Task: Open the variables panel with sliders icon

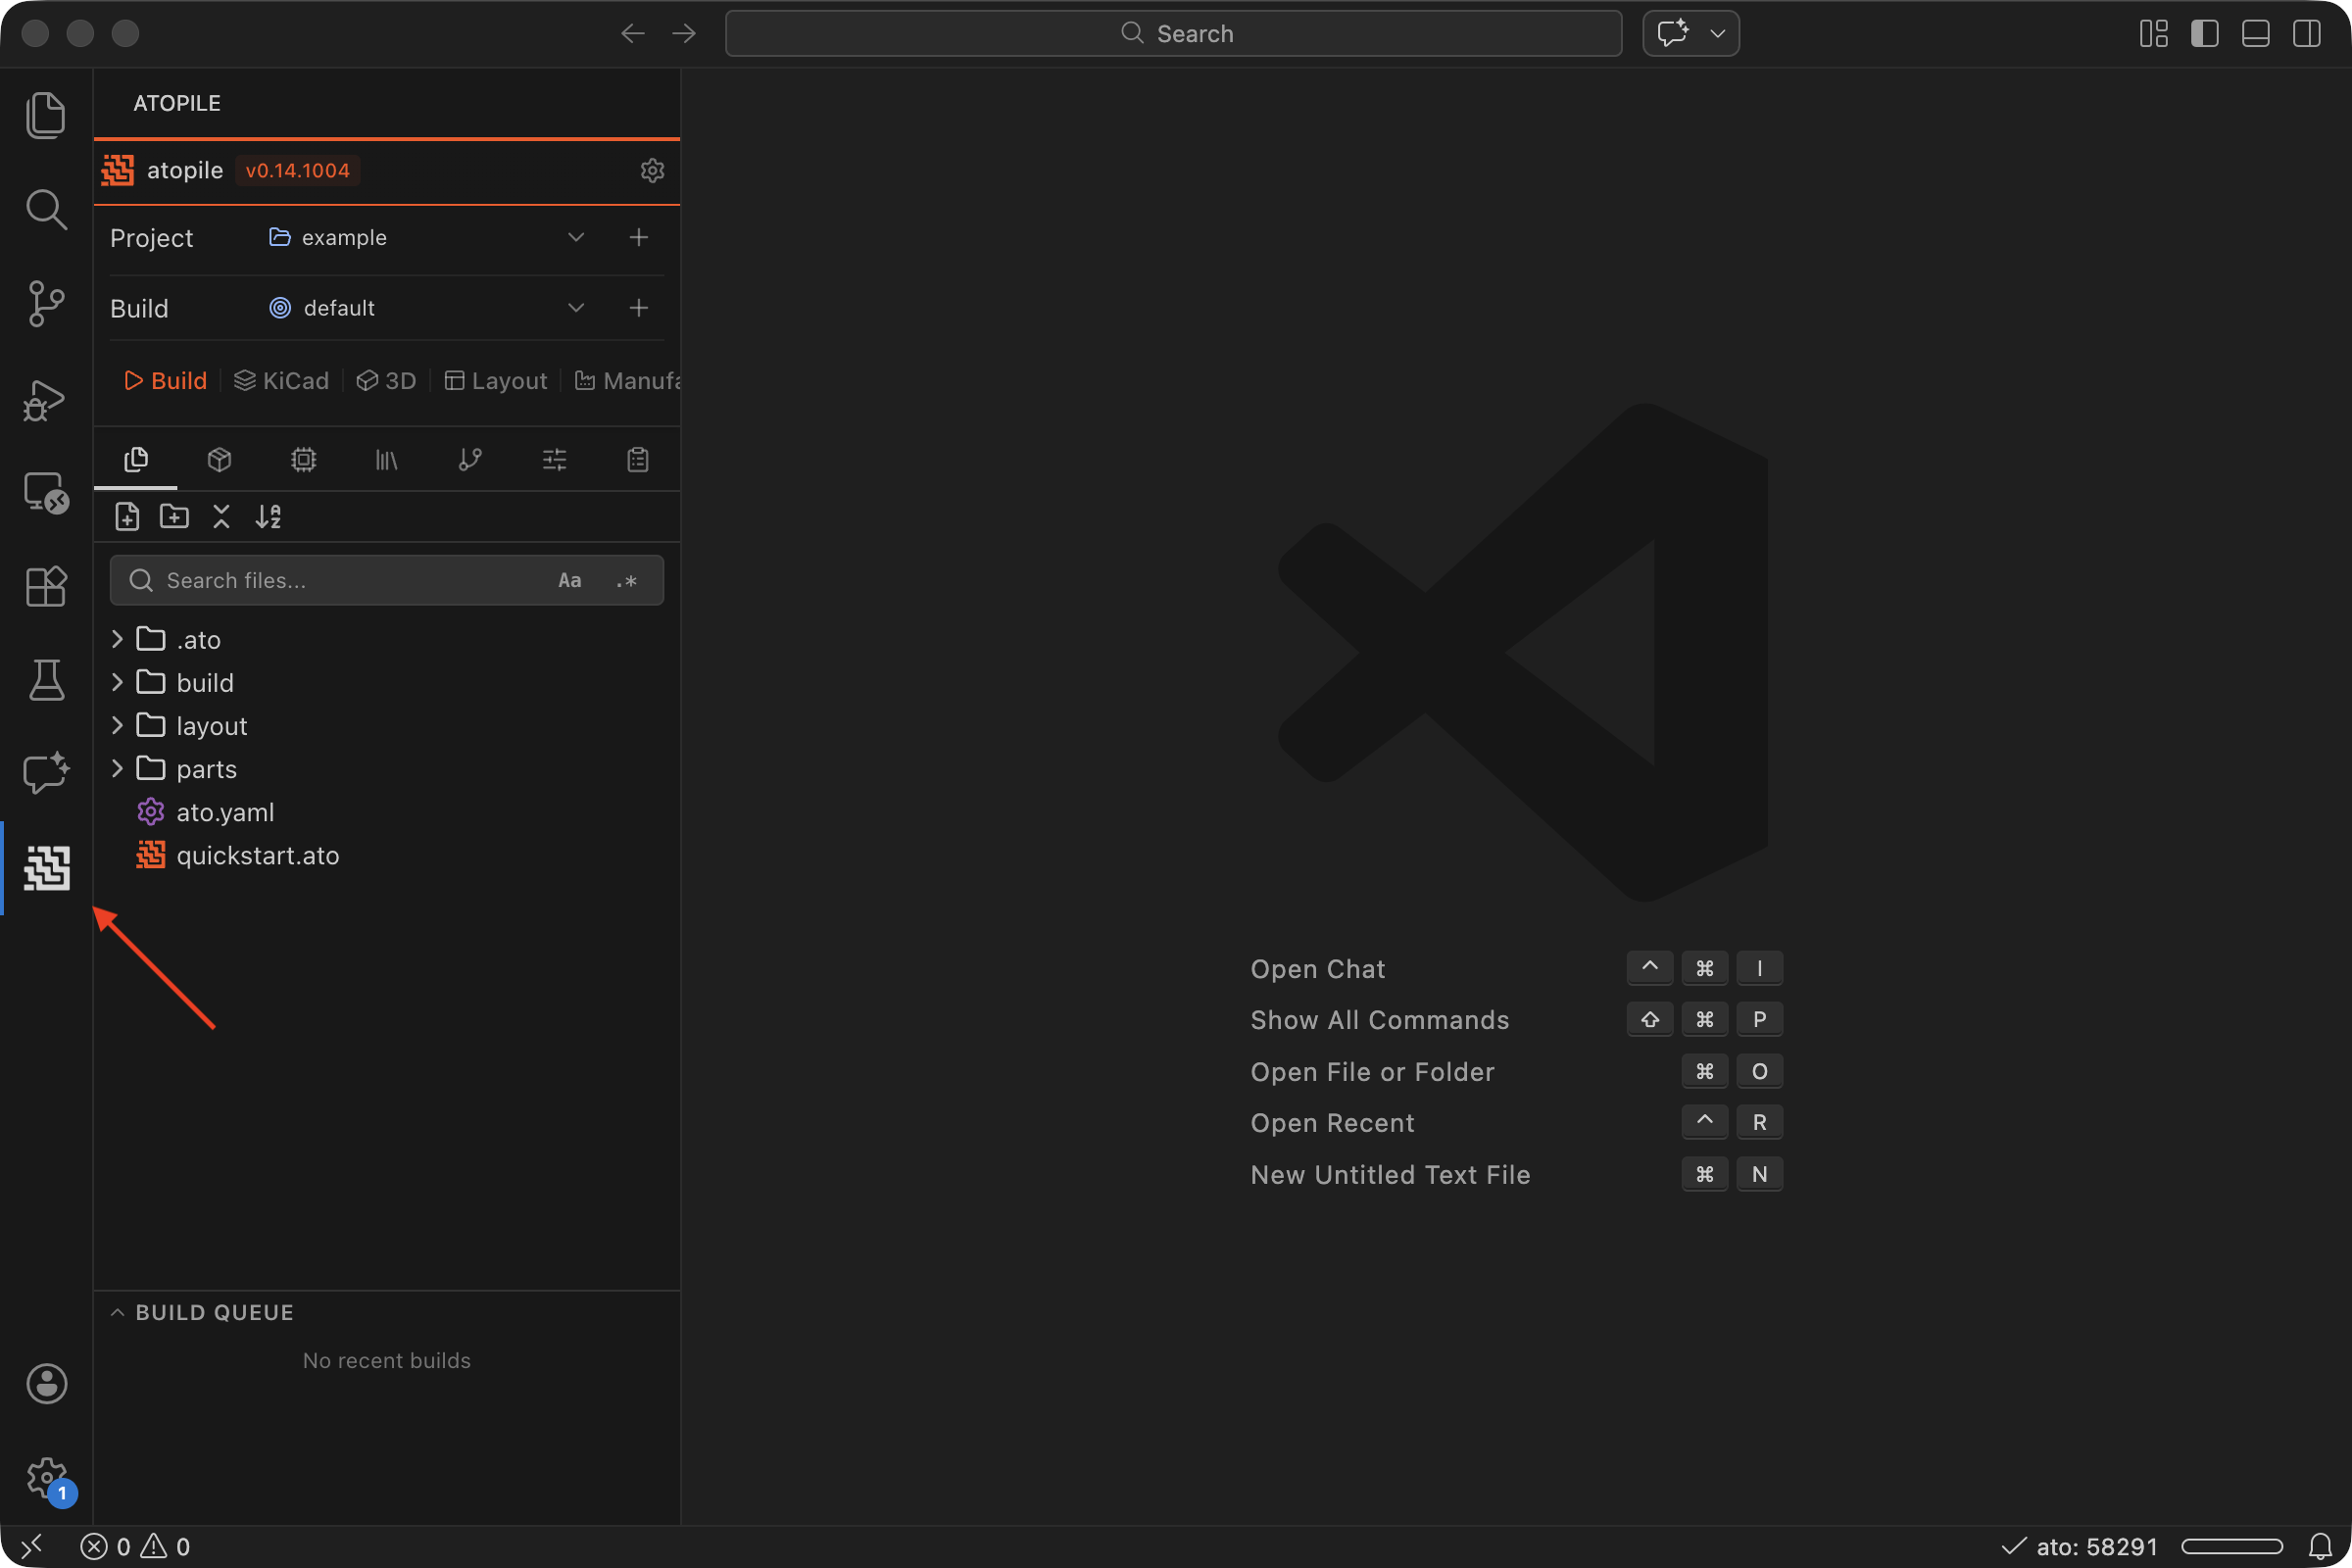Action: [x=553, y=459]
